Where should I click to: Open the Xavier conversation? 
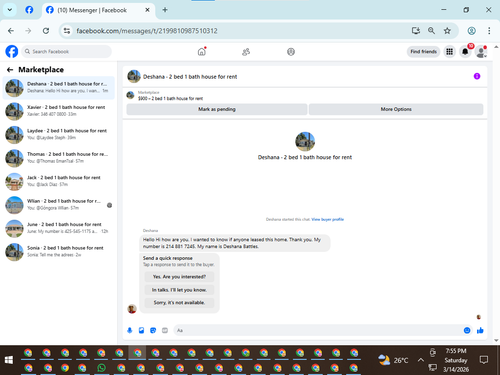59,111
